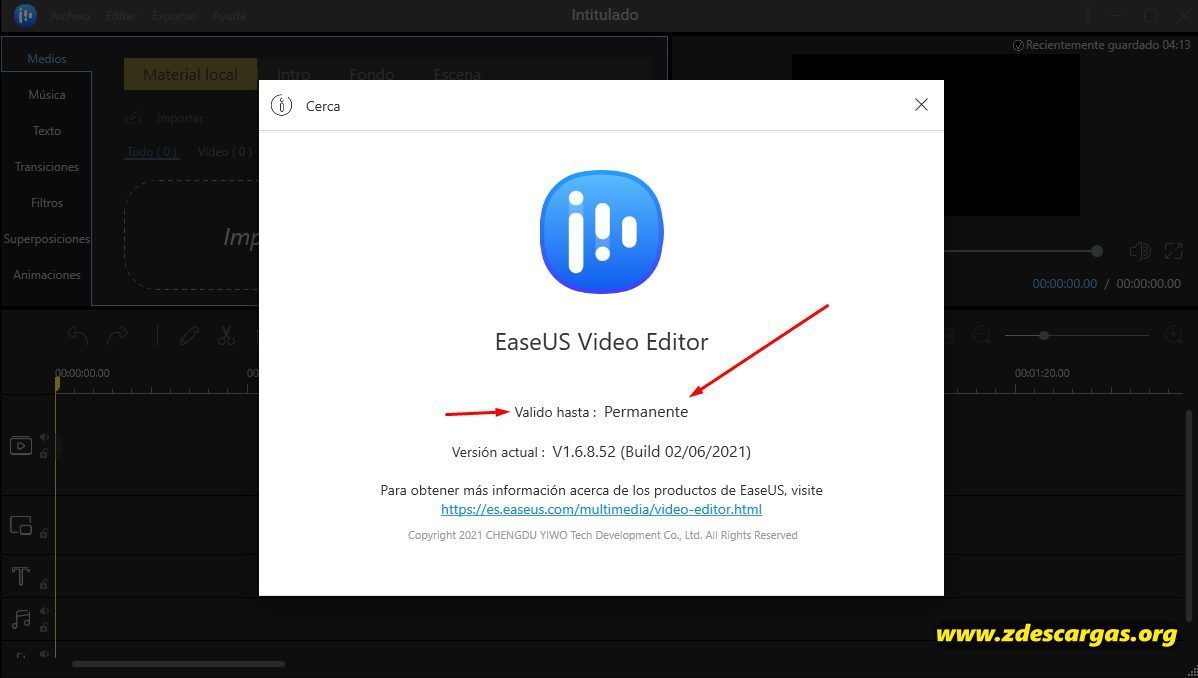Select the pencil Edit tool

coord(189,336)
